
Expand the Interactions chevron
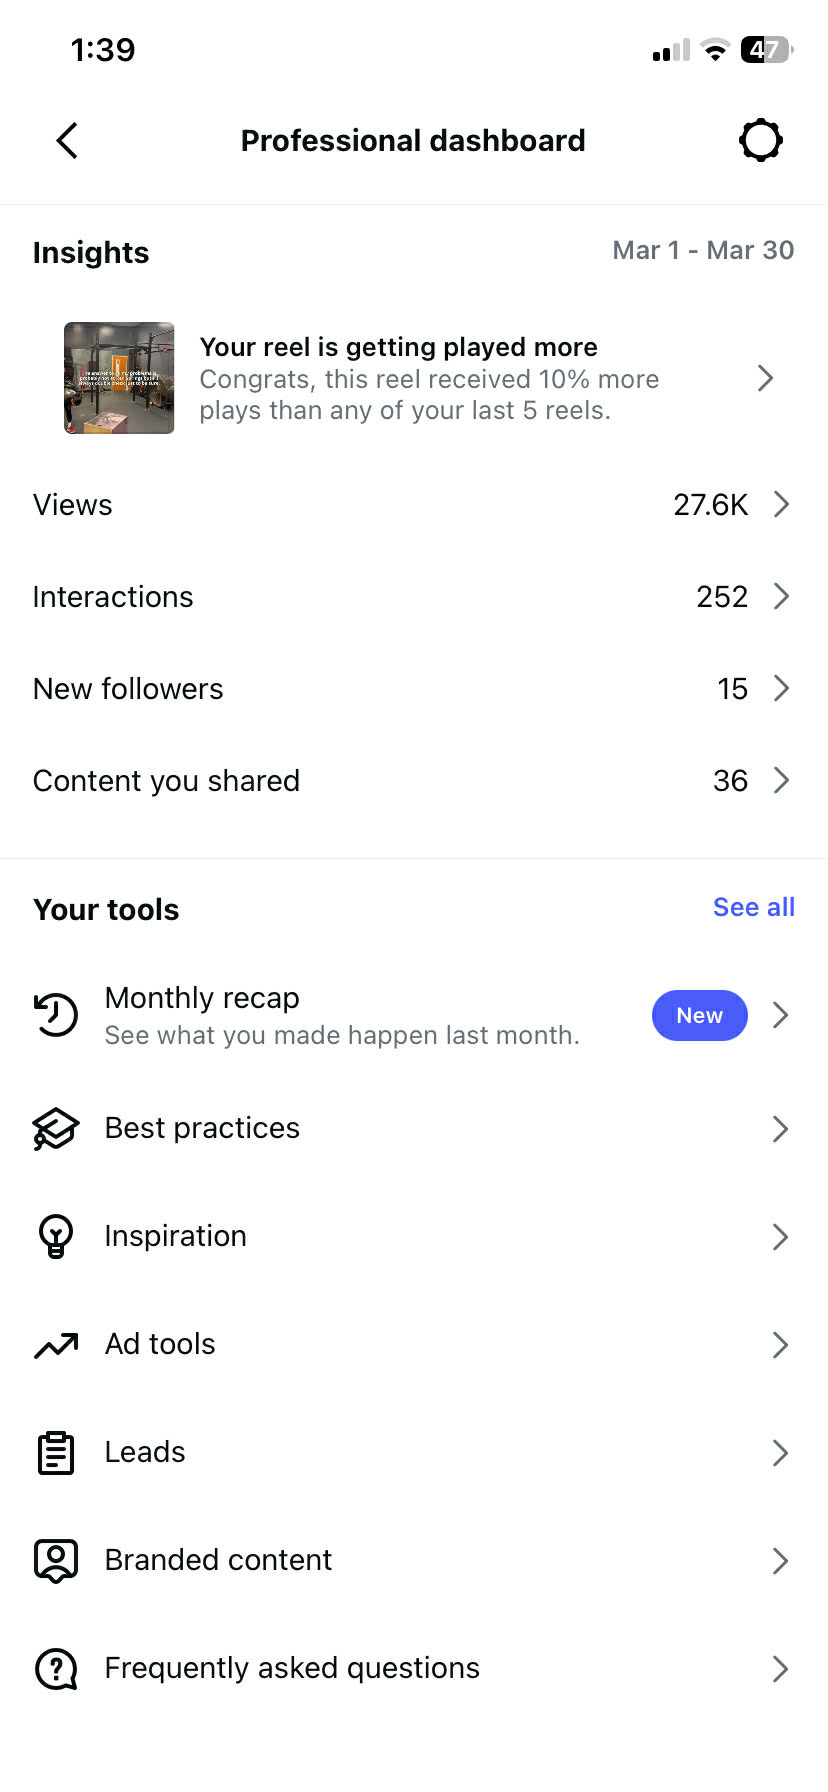(781, 597)
